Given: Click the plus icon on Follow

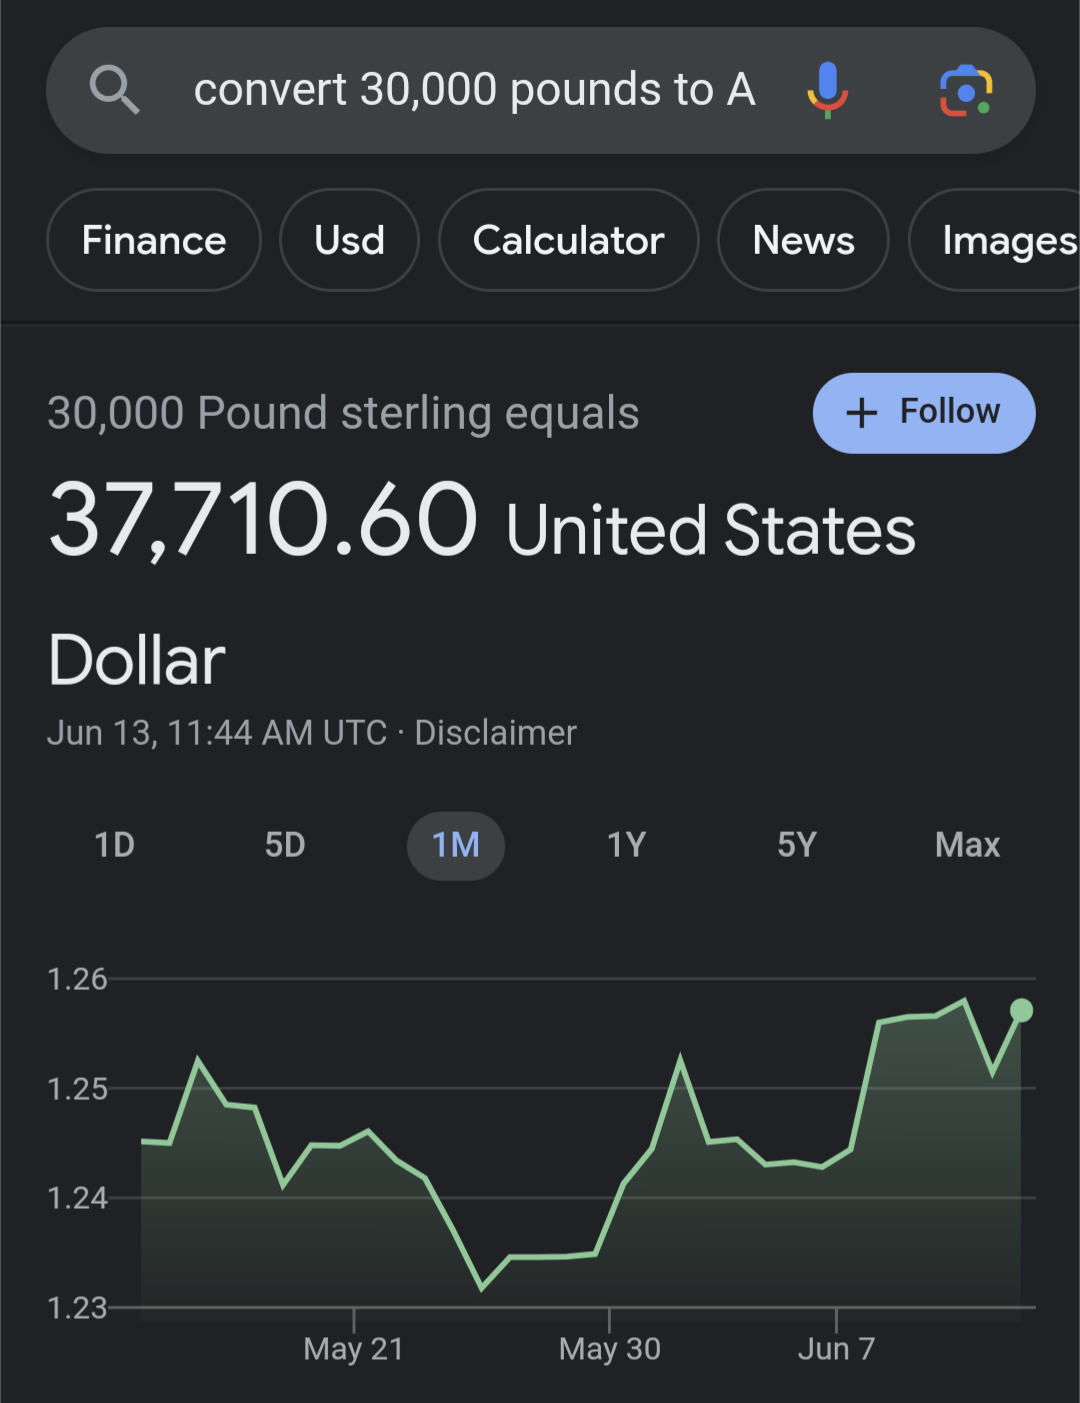Looking at the screenshot, I should tap(861, 412).
